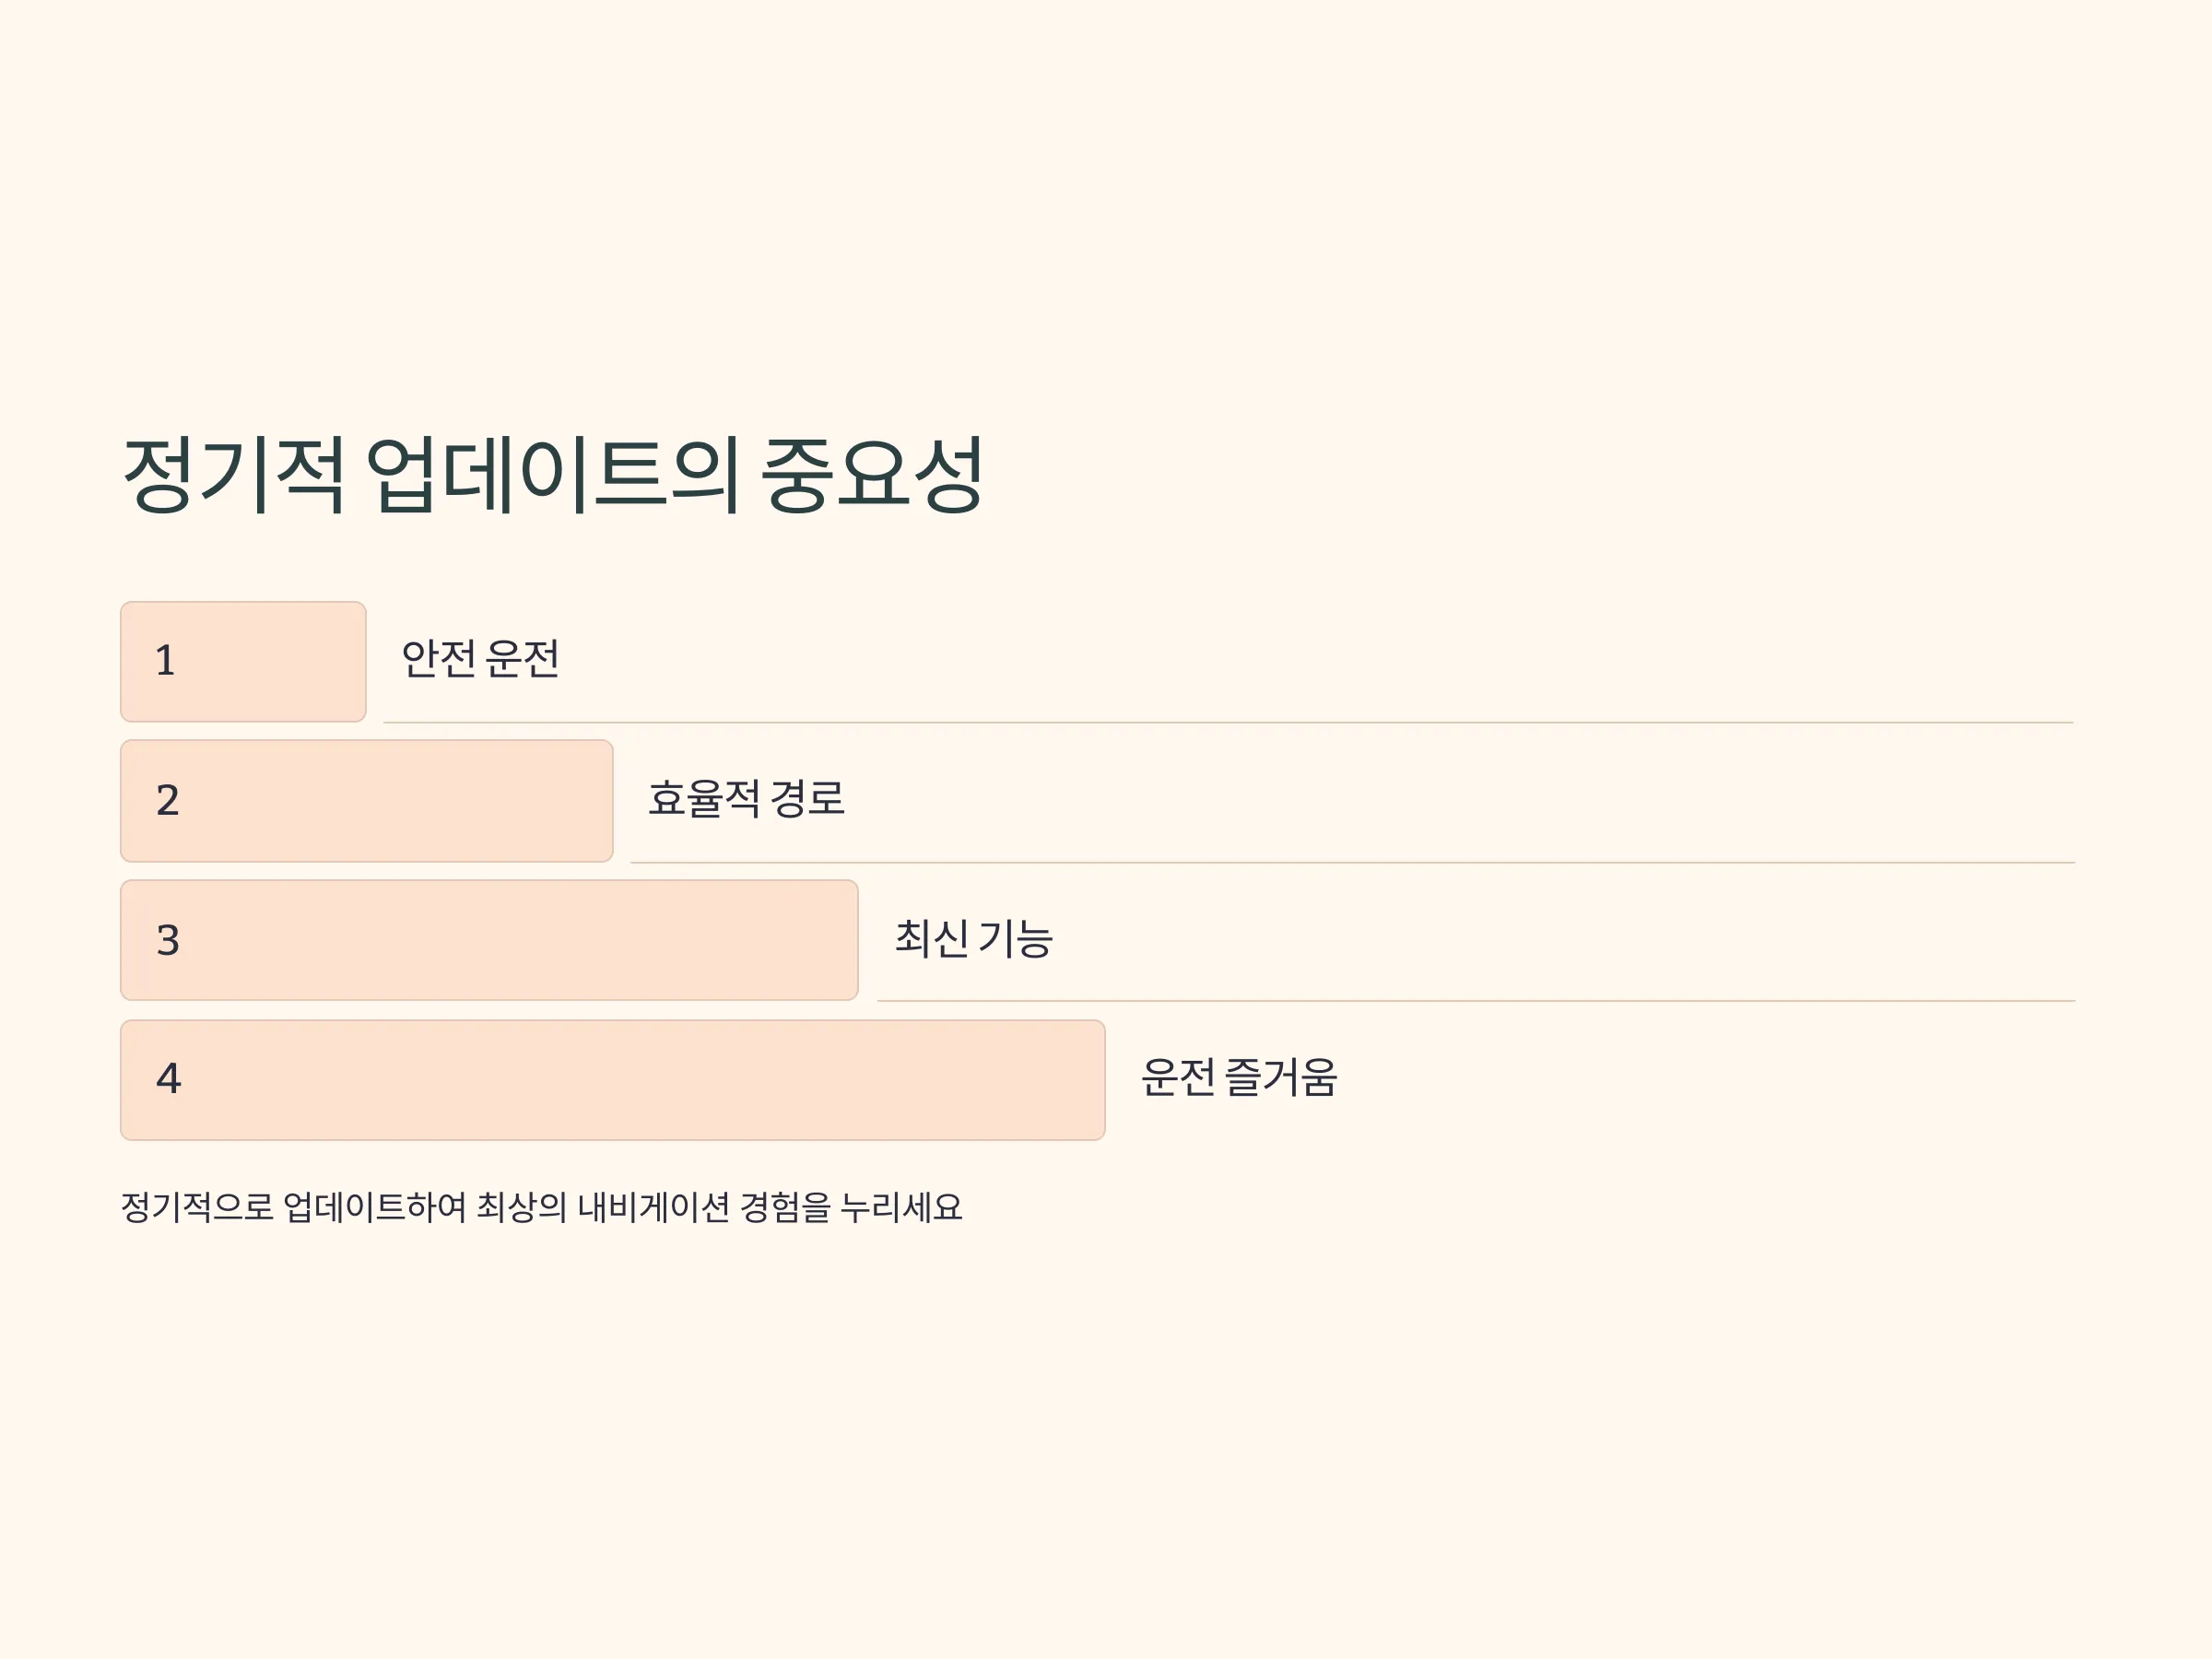2212x1659 pixels.
Task: Select the divider line below 최신 기능
Action: [1476, 1001]
